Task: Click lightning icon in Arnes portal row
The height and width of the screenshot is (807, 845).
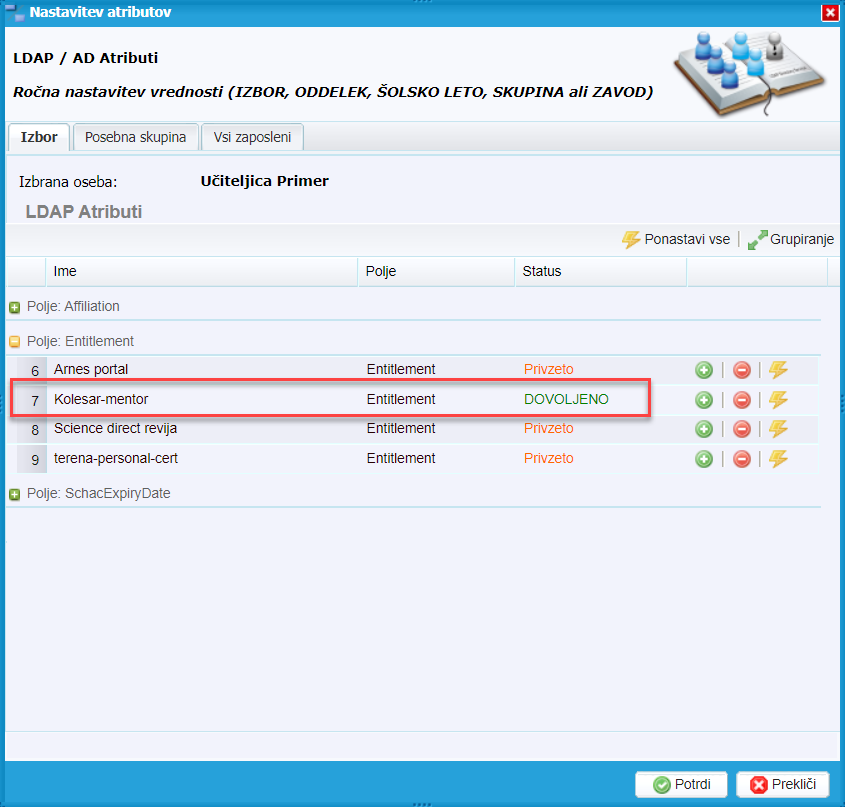Action: (x=778, y=370)
